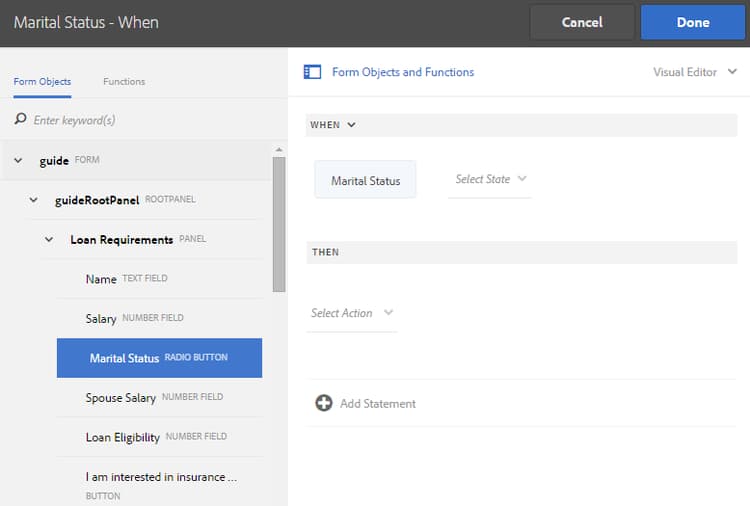The width and height of the screenshot is (750, 506).
Task: Click the Marital Status condition box
Action: [365, 180]
